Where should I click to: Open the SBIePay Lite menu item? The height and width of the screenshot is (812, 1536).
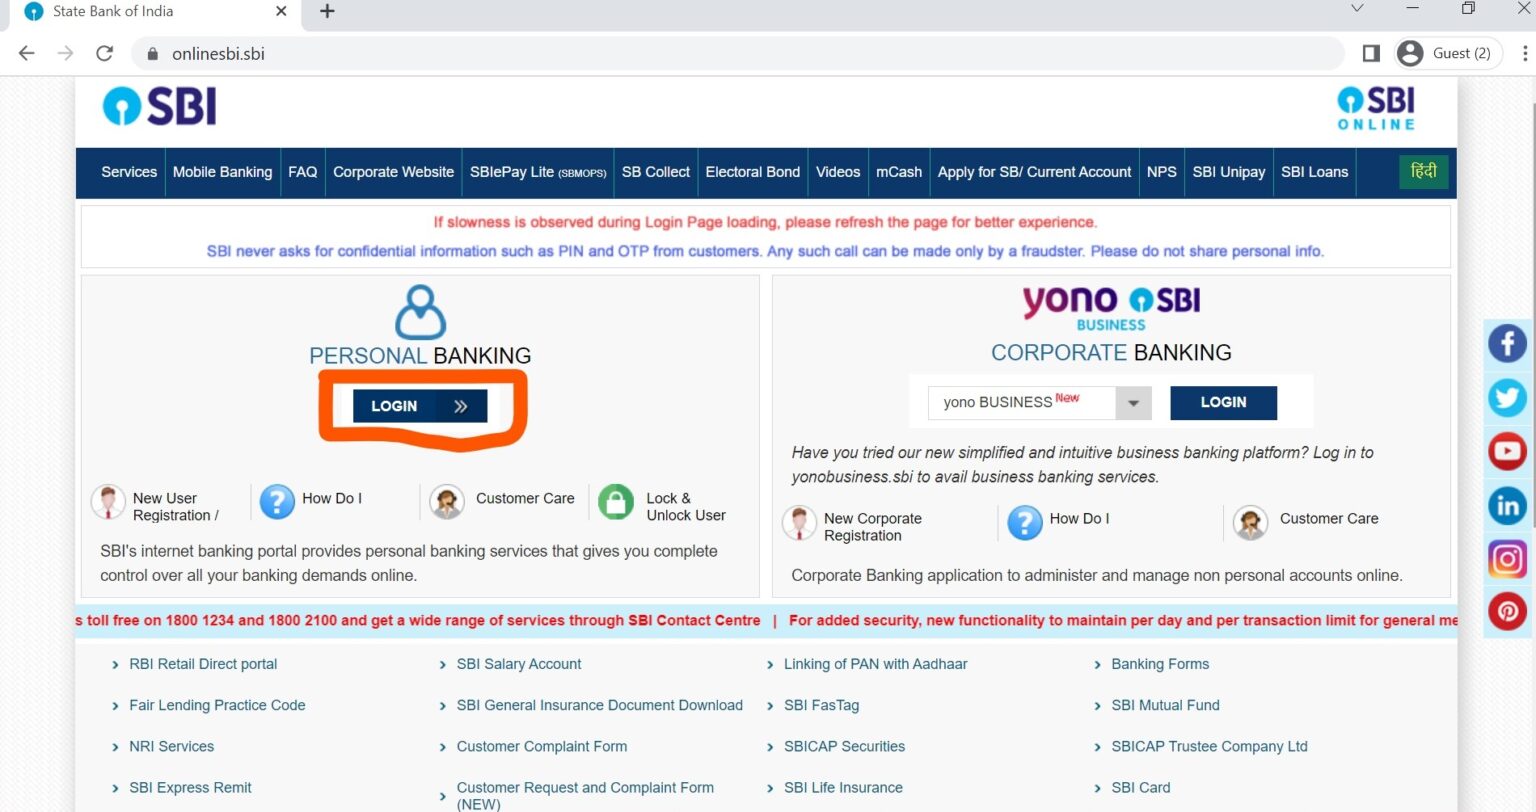[538, 172]
